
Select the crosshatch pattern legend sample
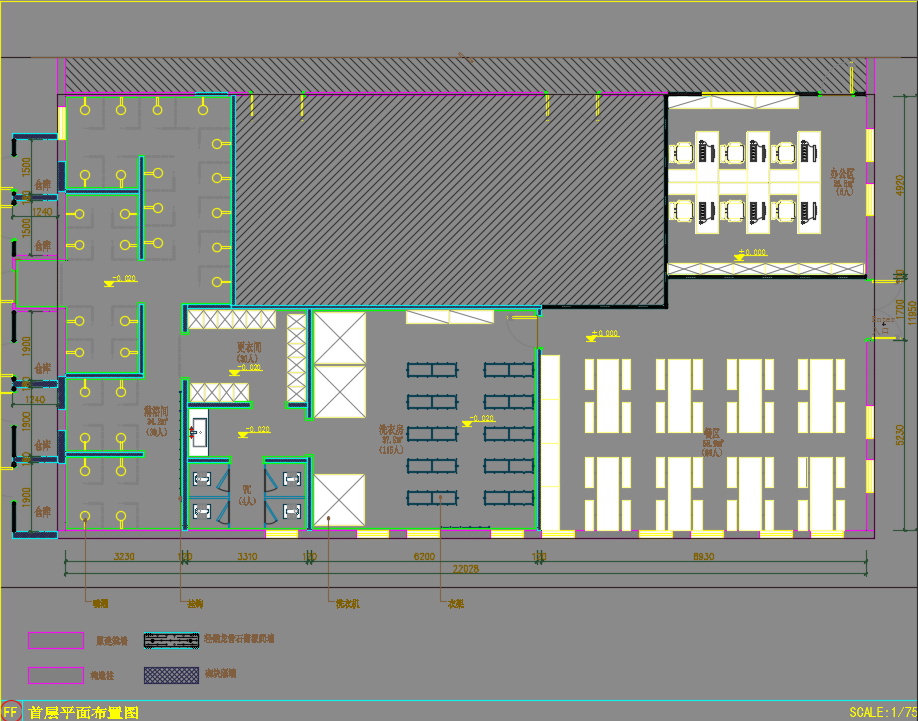point(171,675)
